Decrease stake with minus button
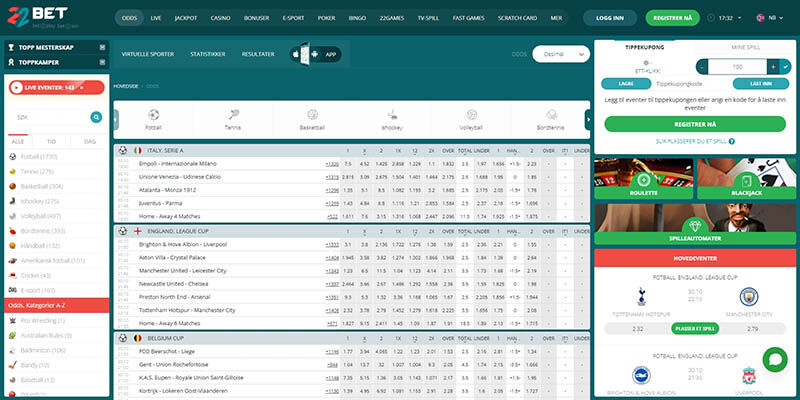The width and height of the screenshot is (800, 400). pyautogui.click(x=702, y=66)
